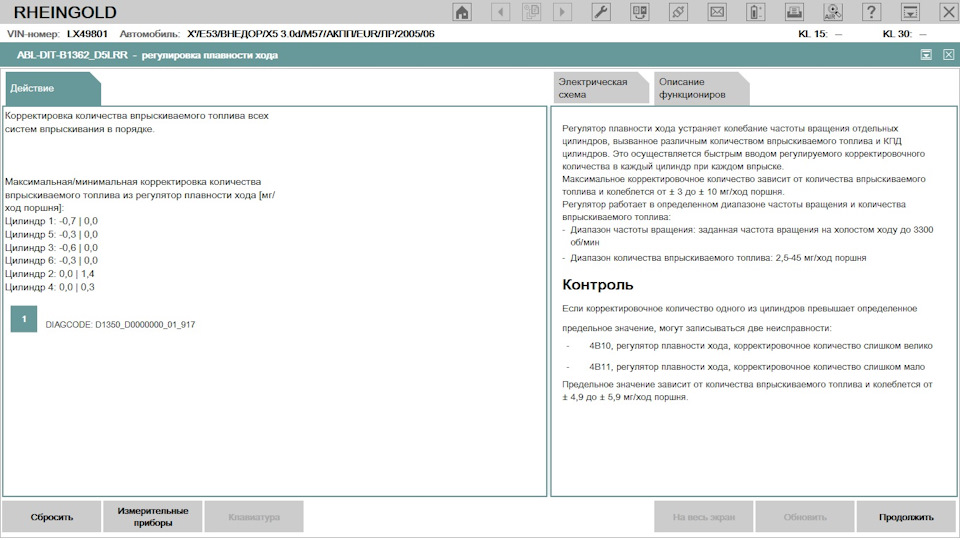Click the На весь экран button
960x540 pixels.
point(703,517)
